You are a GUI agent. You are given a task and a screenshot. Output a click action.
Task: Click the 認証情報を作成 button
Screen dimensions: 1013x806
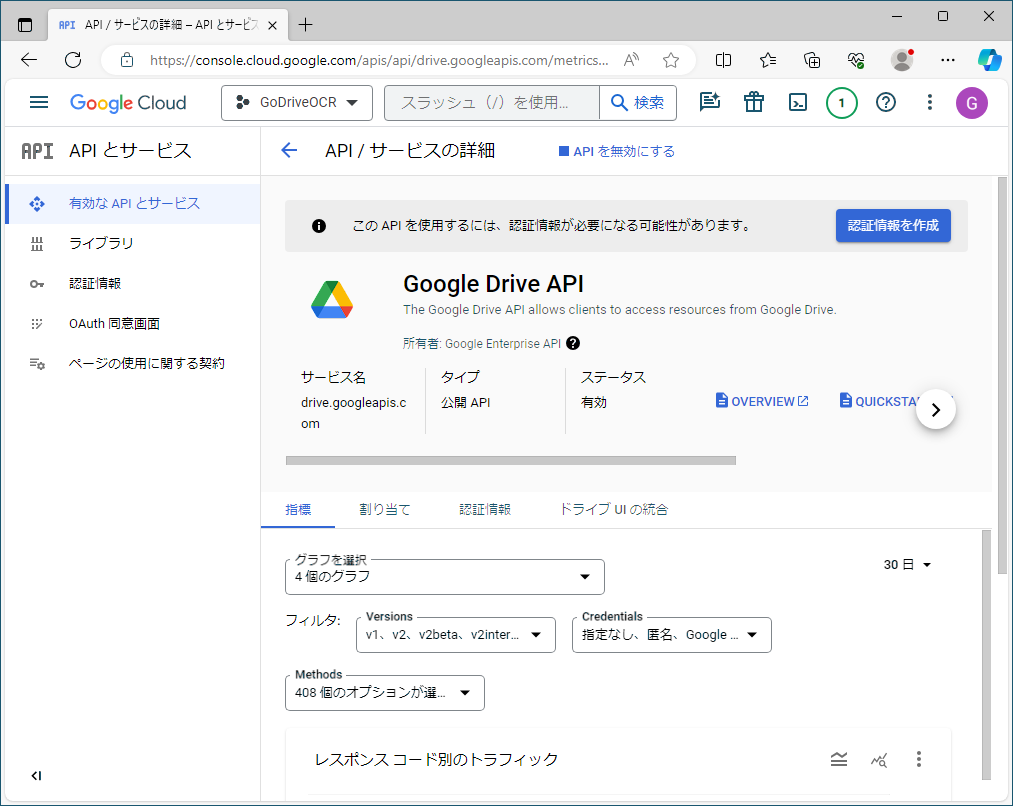tap(893, 225)
